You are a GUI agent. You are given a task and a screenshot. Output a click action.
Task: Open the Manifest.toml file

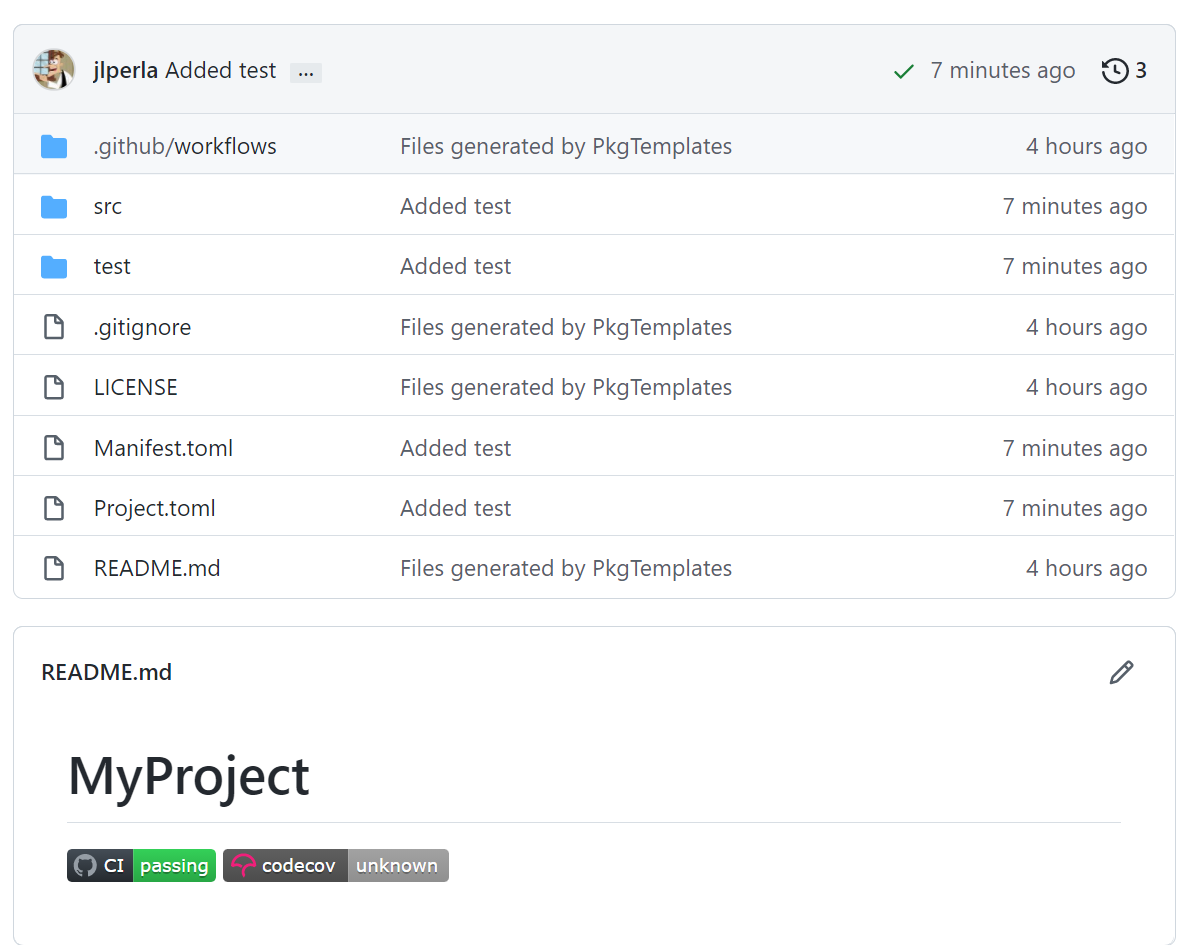[163, 448]
